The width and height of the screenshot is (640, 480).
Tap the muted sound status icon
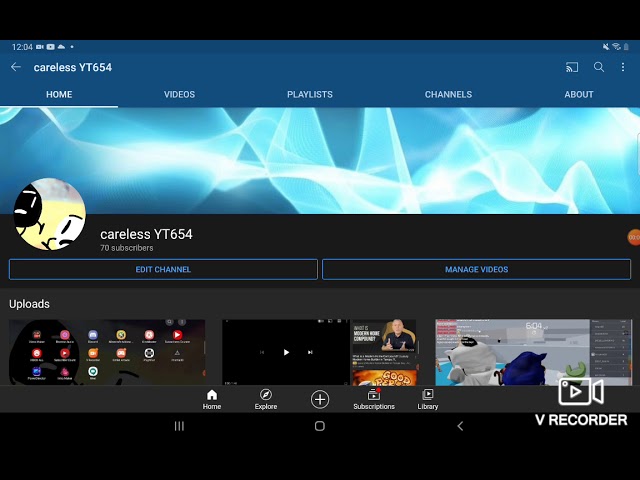pyautogui.click(x=606, y=47)
